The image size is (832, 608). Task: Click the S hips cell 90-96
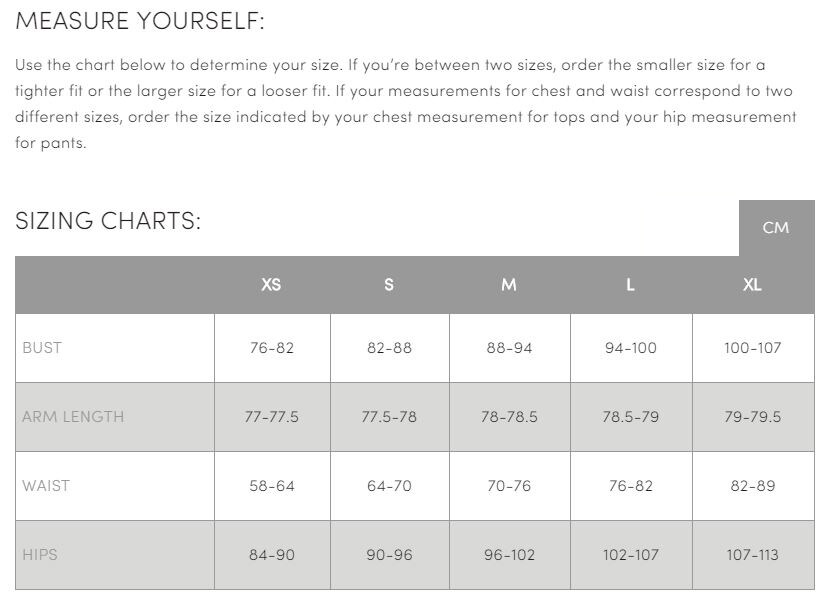coord(389,555)
